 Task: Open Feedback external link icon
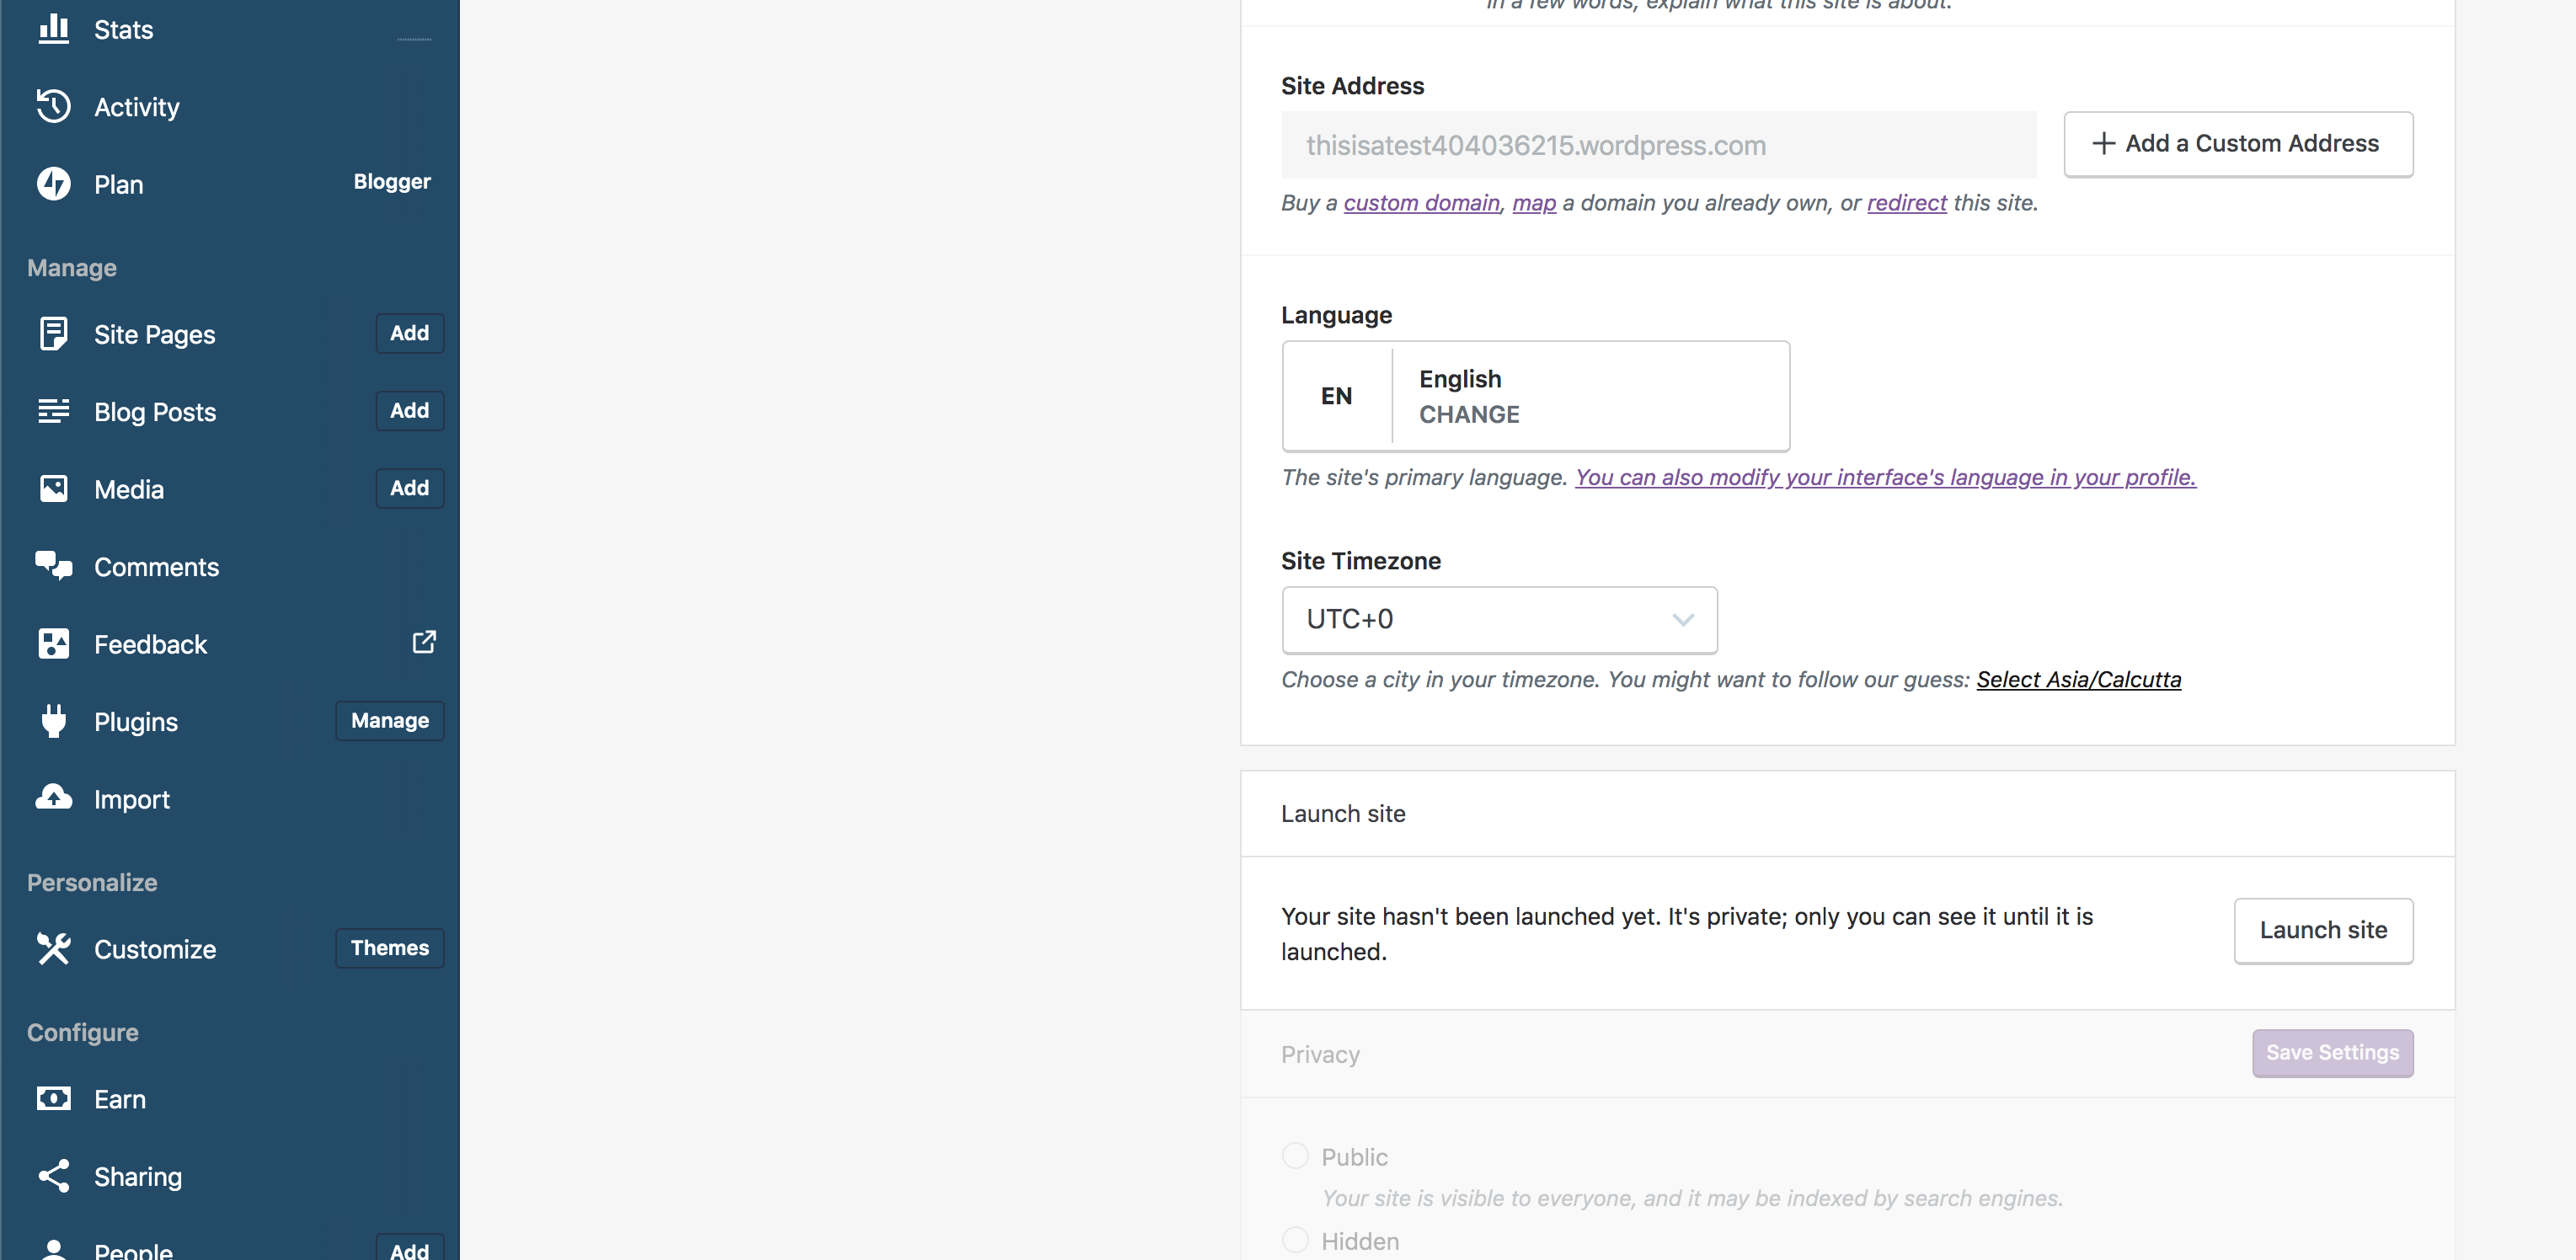pos(424,642)
